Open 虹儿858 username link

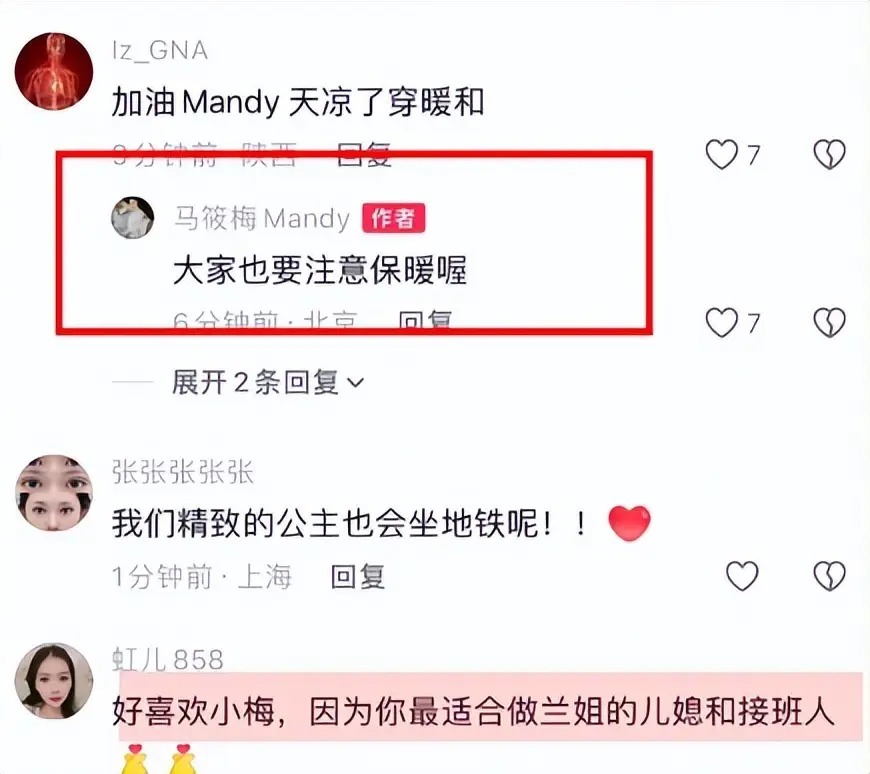(x=168, y=659)
